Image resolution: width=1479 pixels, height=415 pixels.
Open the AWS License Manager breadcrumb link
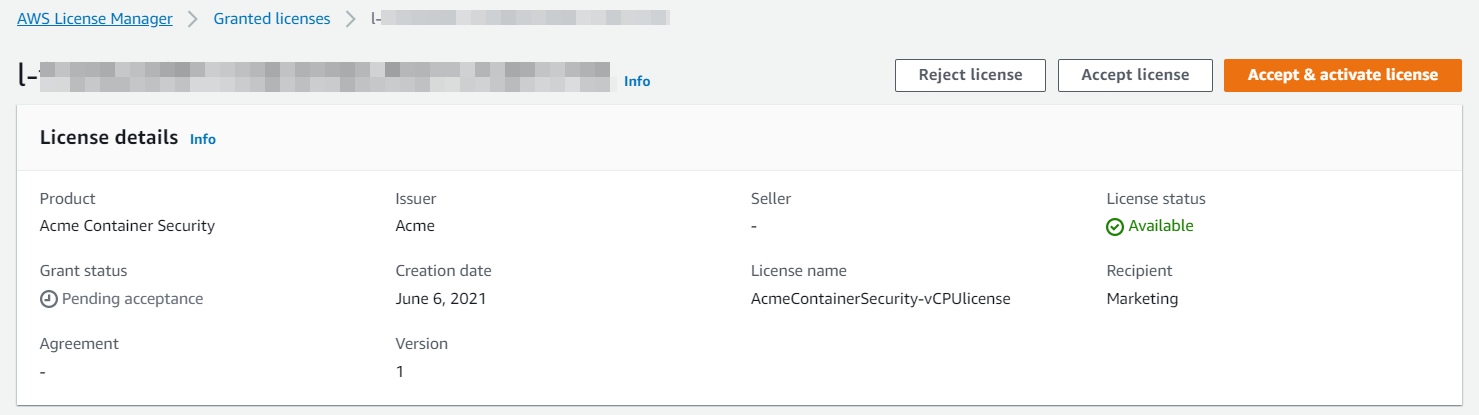click(x=95, y=18)
